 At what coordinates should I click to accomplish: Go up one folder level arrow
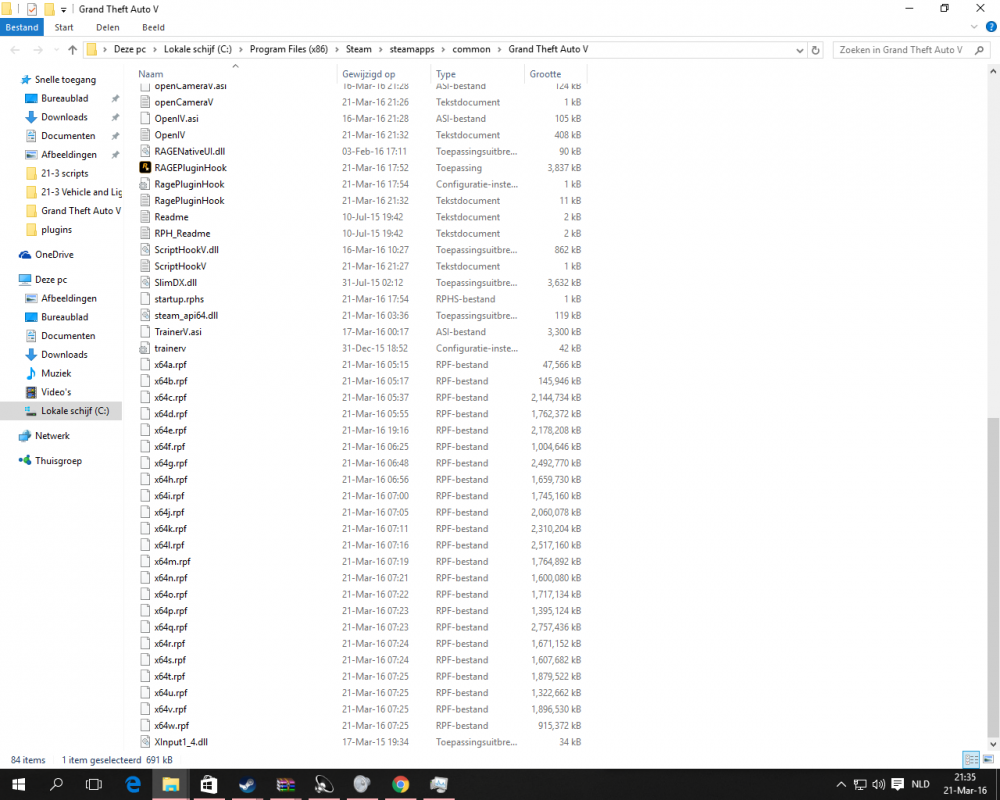point(72,50)
